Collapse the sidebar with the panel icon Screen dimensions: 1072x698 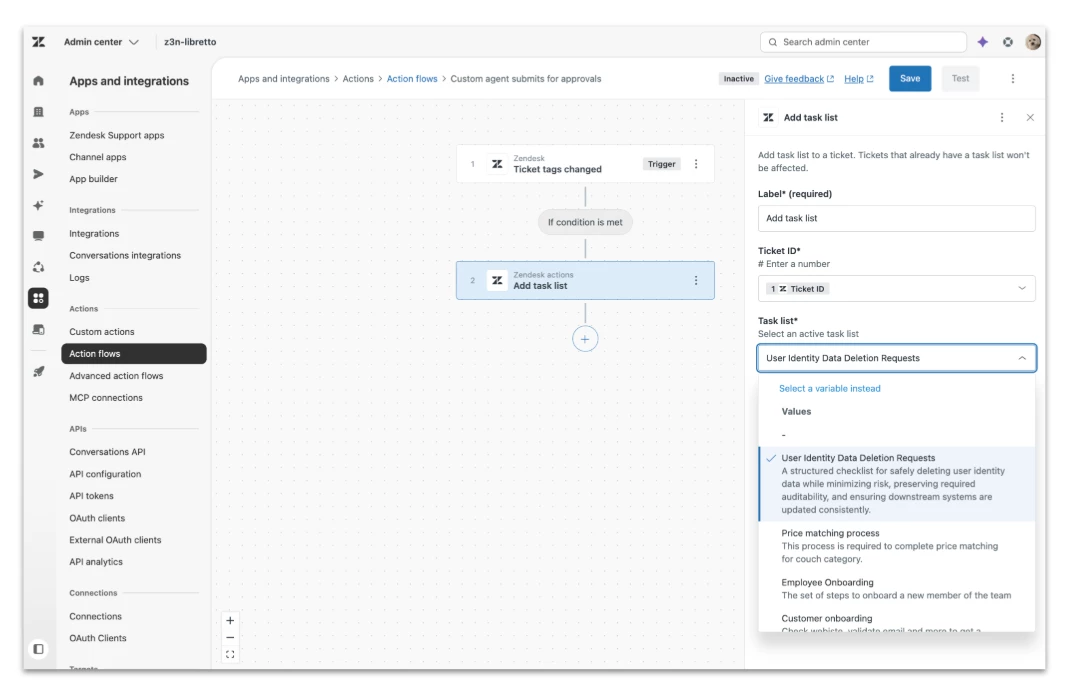coord(38,649)
